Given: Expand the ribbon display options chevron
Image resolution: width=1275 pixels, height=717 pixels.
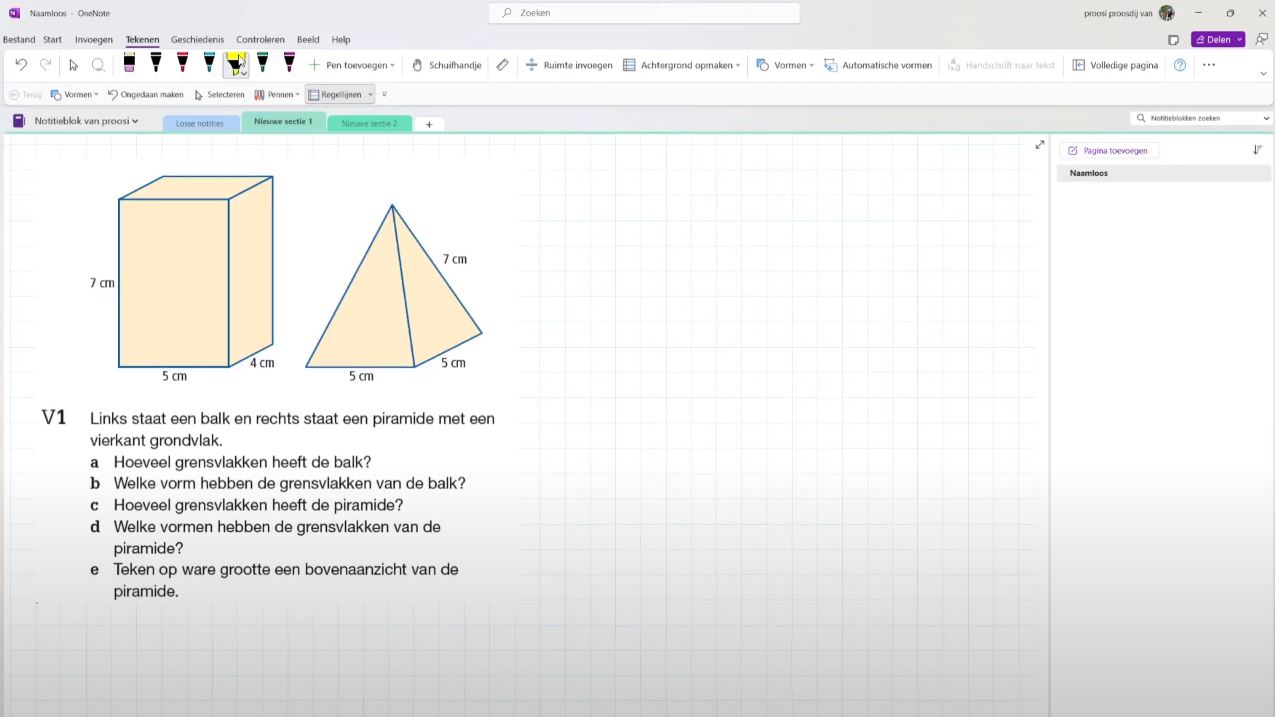Looking at the screenshot, I should (1263, 74).
